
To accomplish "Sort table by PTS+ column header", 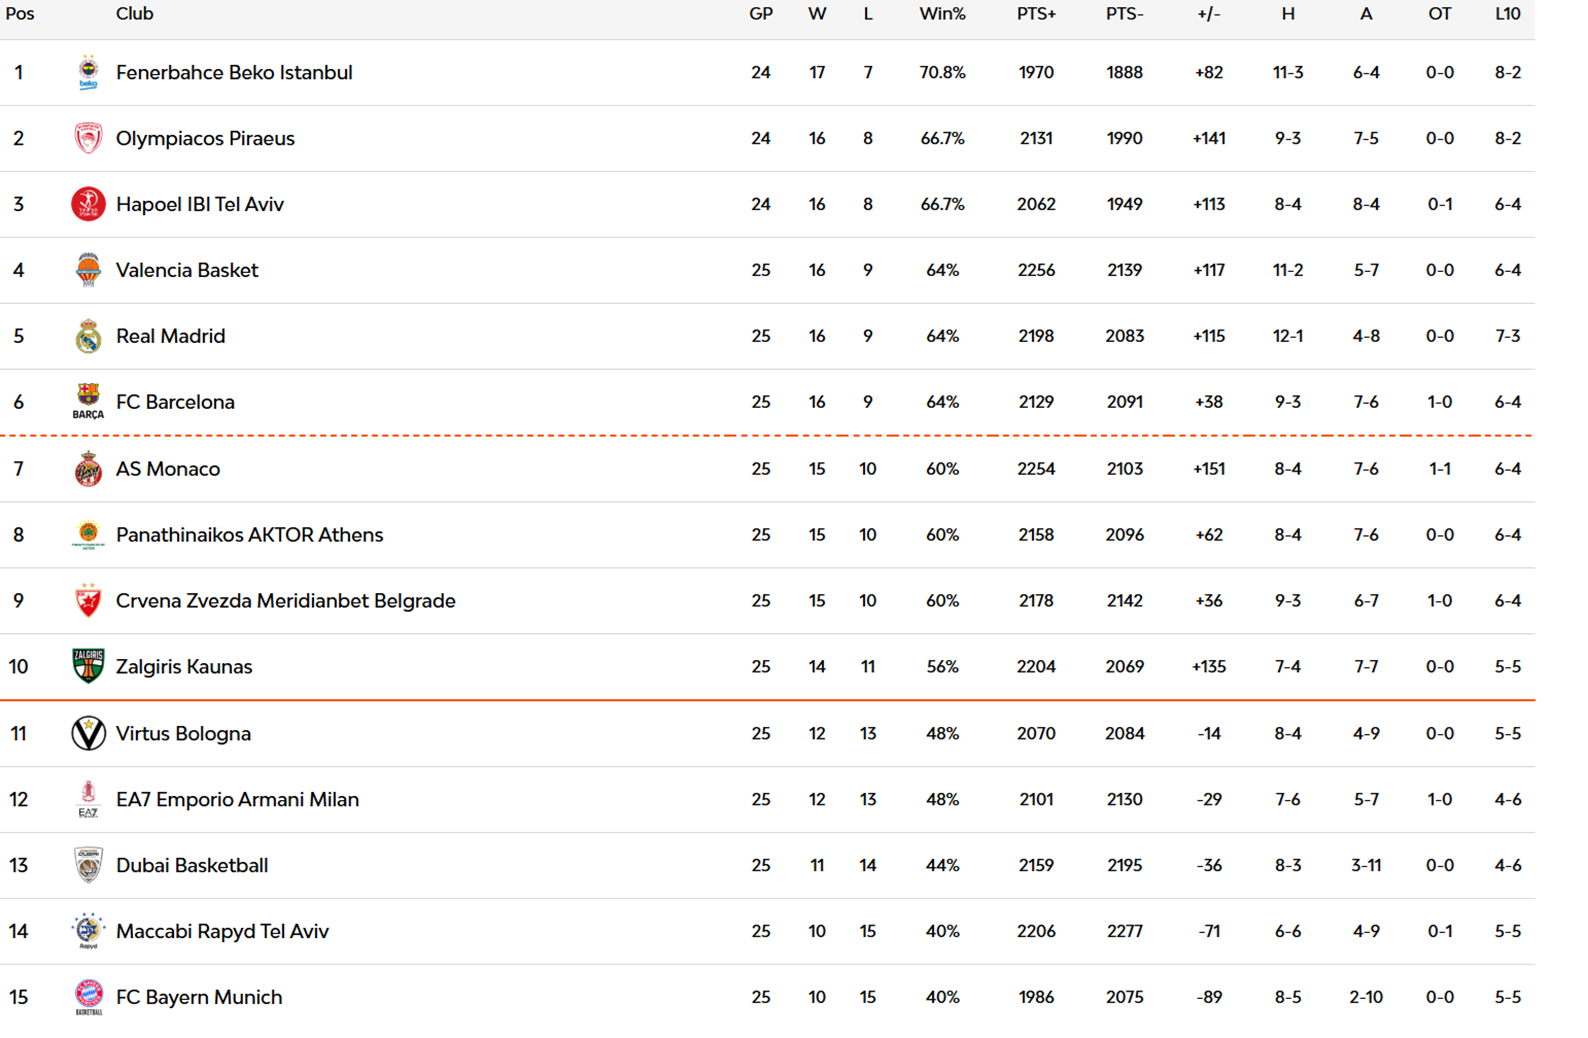I will (x=1036, y=14).
